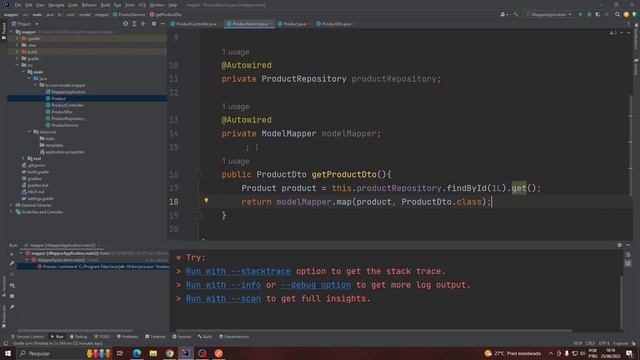
Task: Click Task View icon in taskbar
Action: point(120,353)
